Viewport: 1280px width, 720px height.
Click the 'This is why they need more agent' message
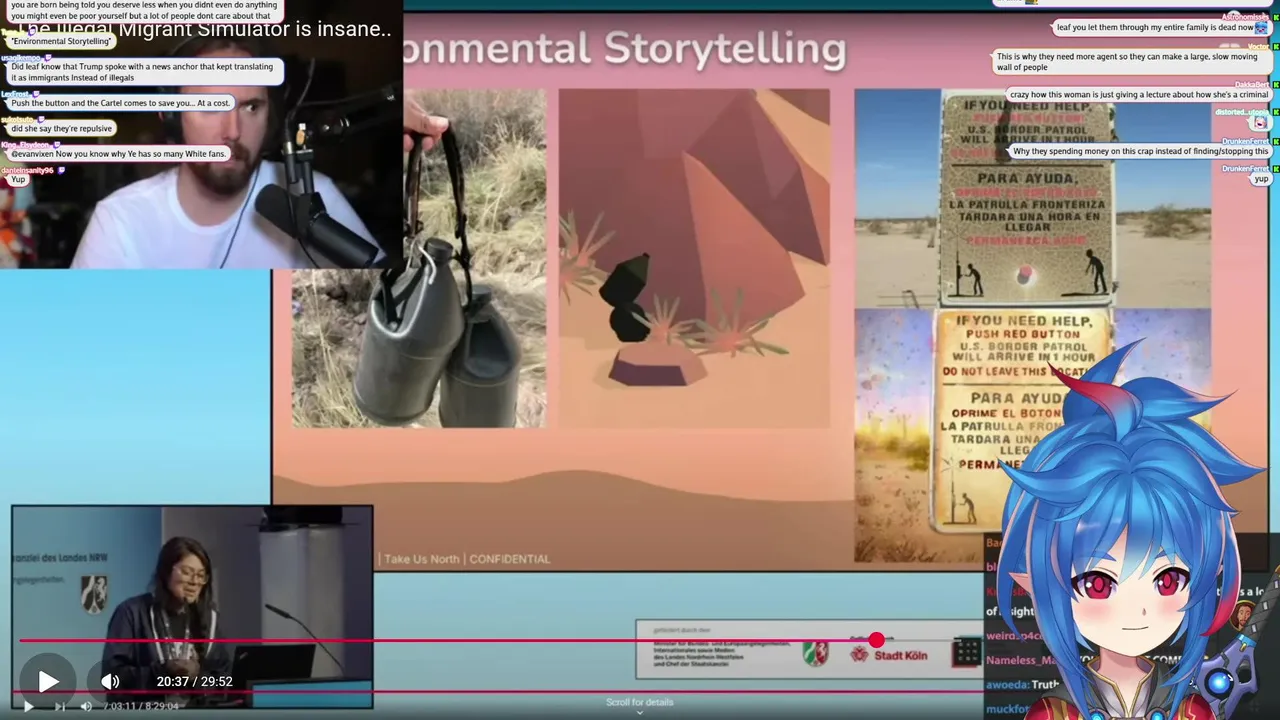1132,62
